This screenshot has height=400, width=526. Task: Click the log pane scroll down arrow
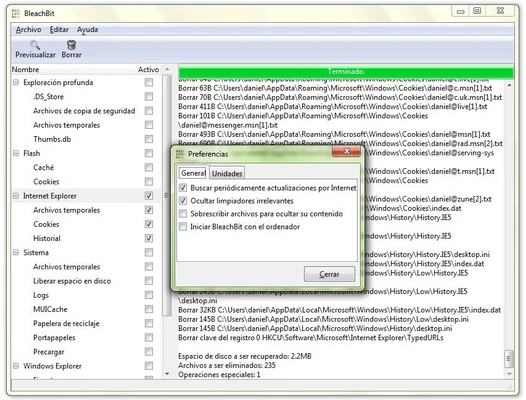[x=509, y=374]
